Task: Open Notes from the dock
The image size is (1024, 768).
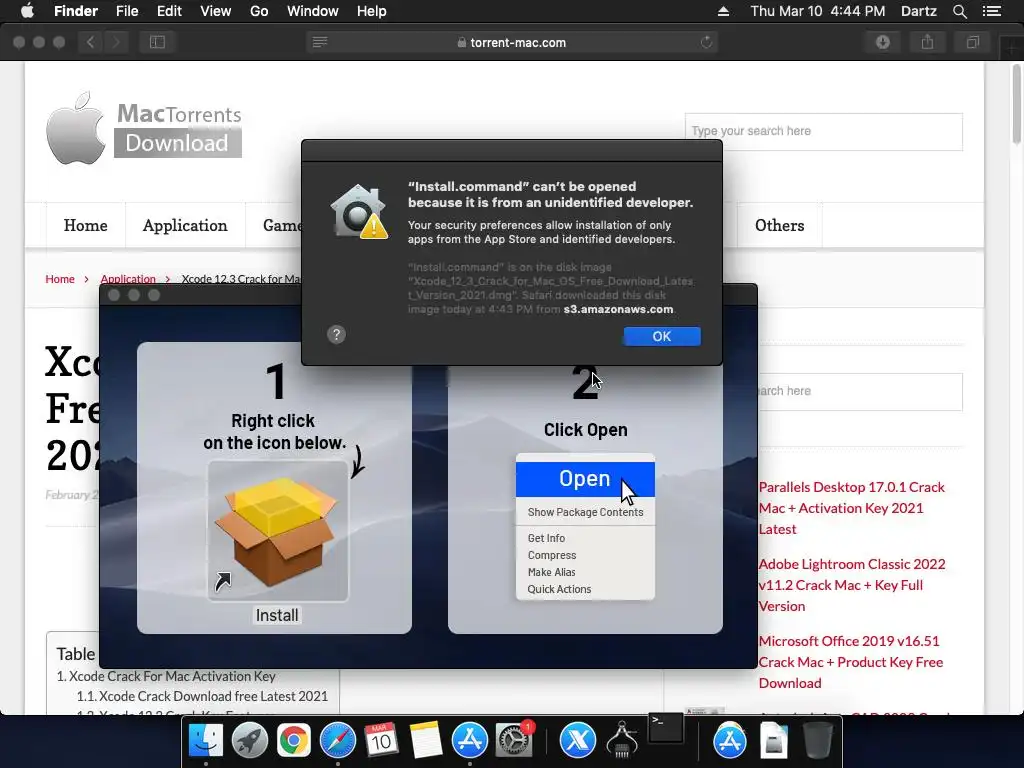Action: coord(426,741)
